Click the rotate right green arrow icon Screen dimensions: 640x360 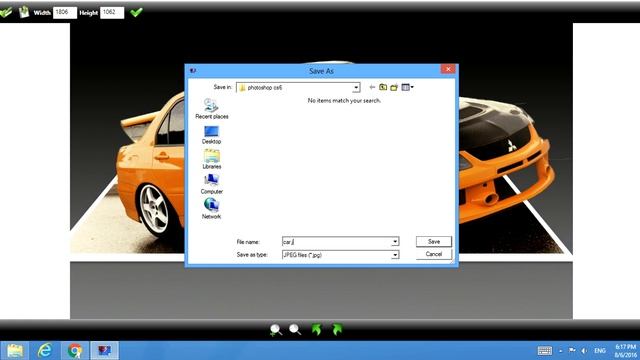[337, 329]
